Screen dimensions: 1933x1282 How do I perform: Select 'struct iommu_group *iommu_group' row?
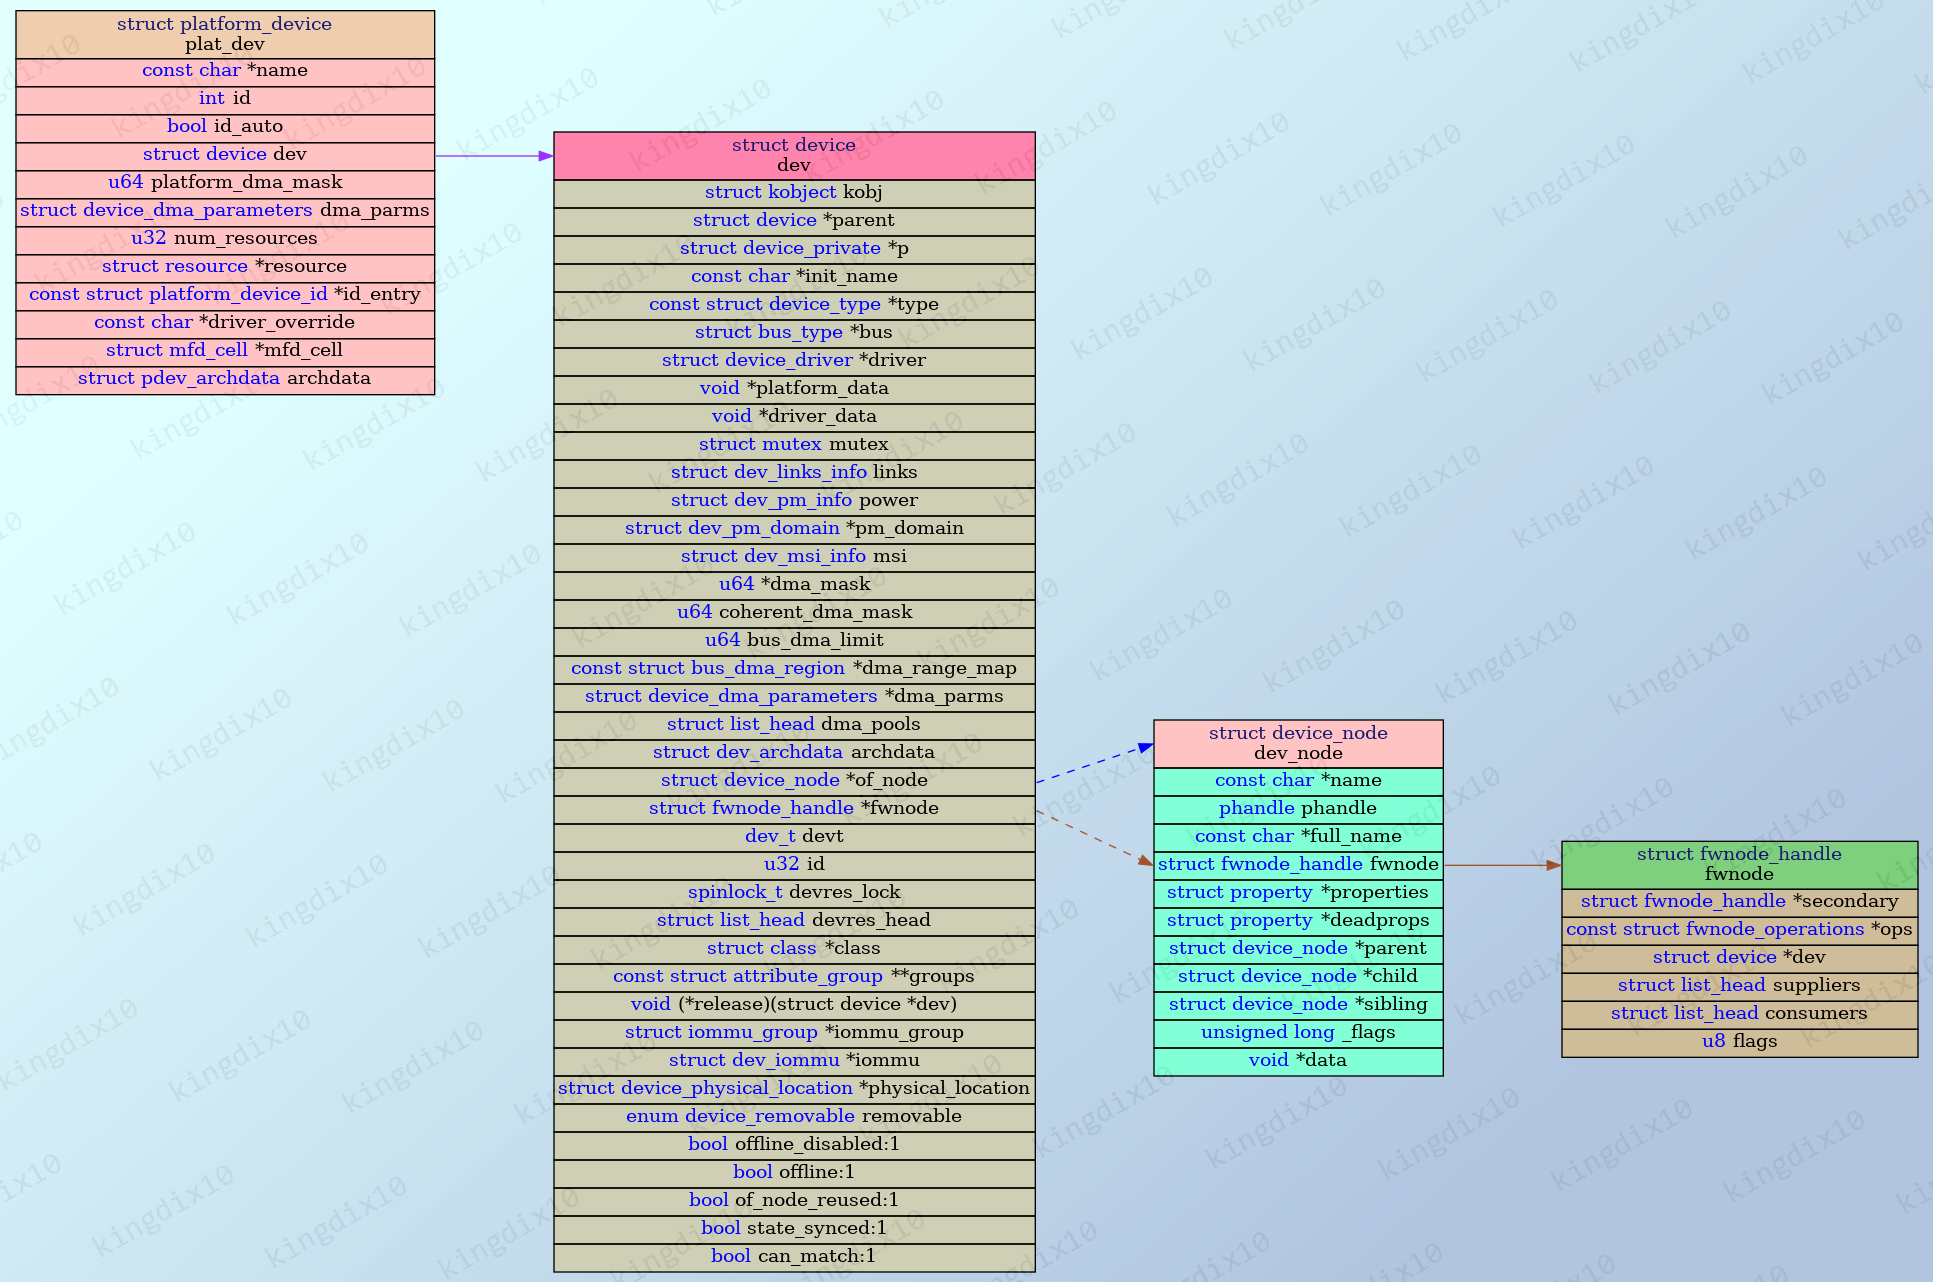click(x=794, y=1034)
